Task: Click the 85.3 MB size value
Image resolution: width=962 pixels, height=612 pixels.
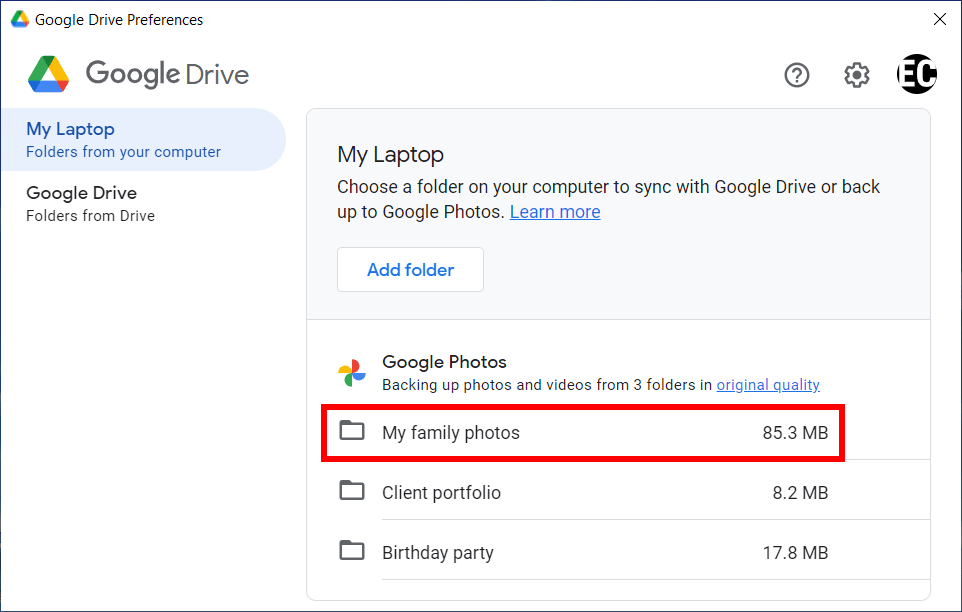Action: click(x=795, y=433)
